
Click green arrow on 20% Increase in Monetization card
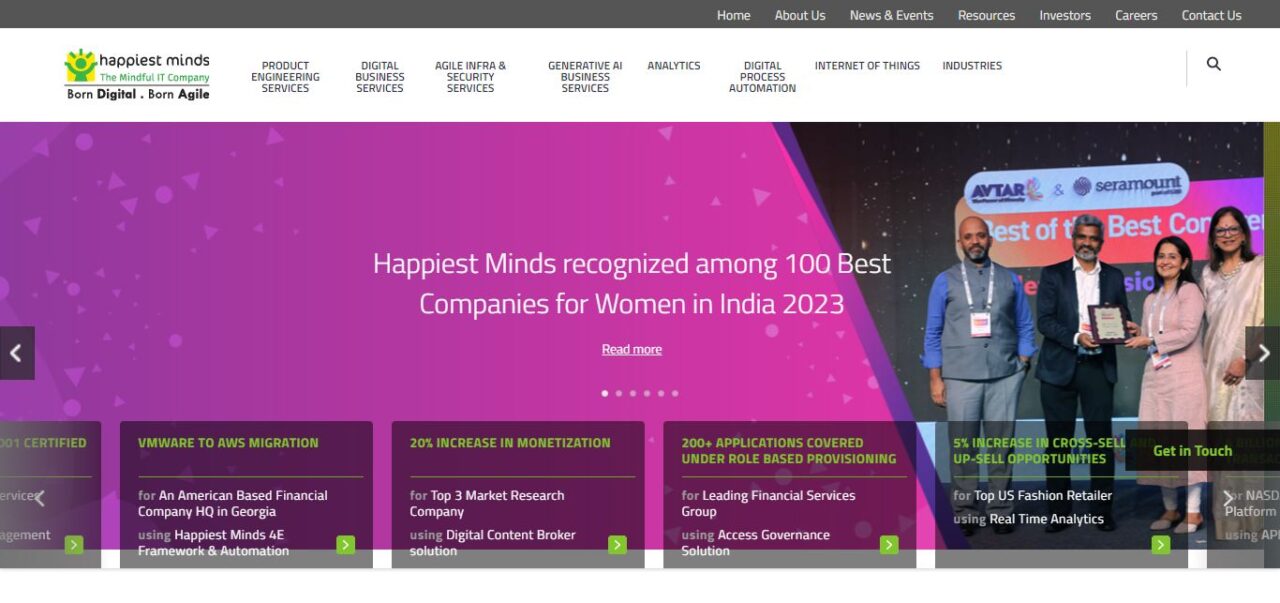point(618,545)
